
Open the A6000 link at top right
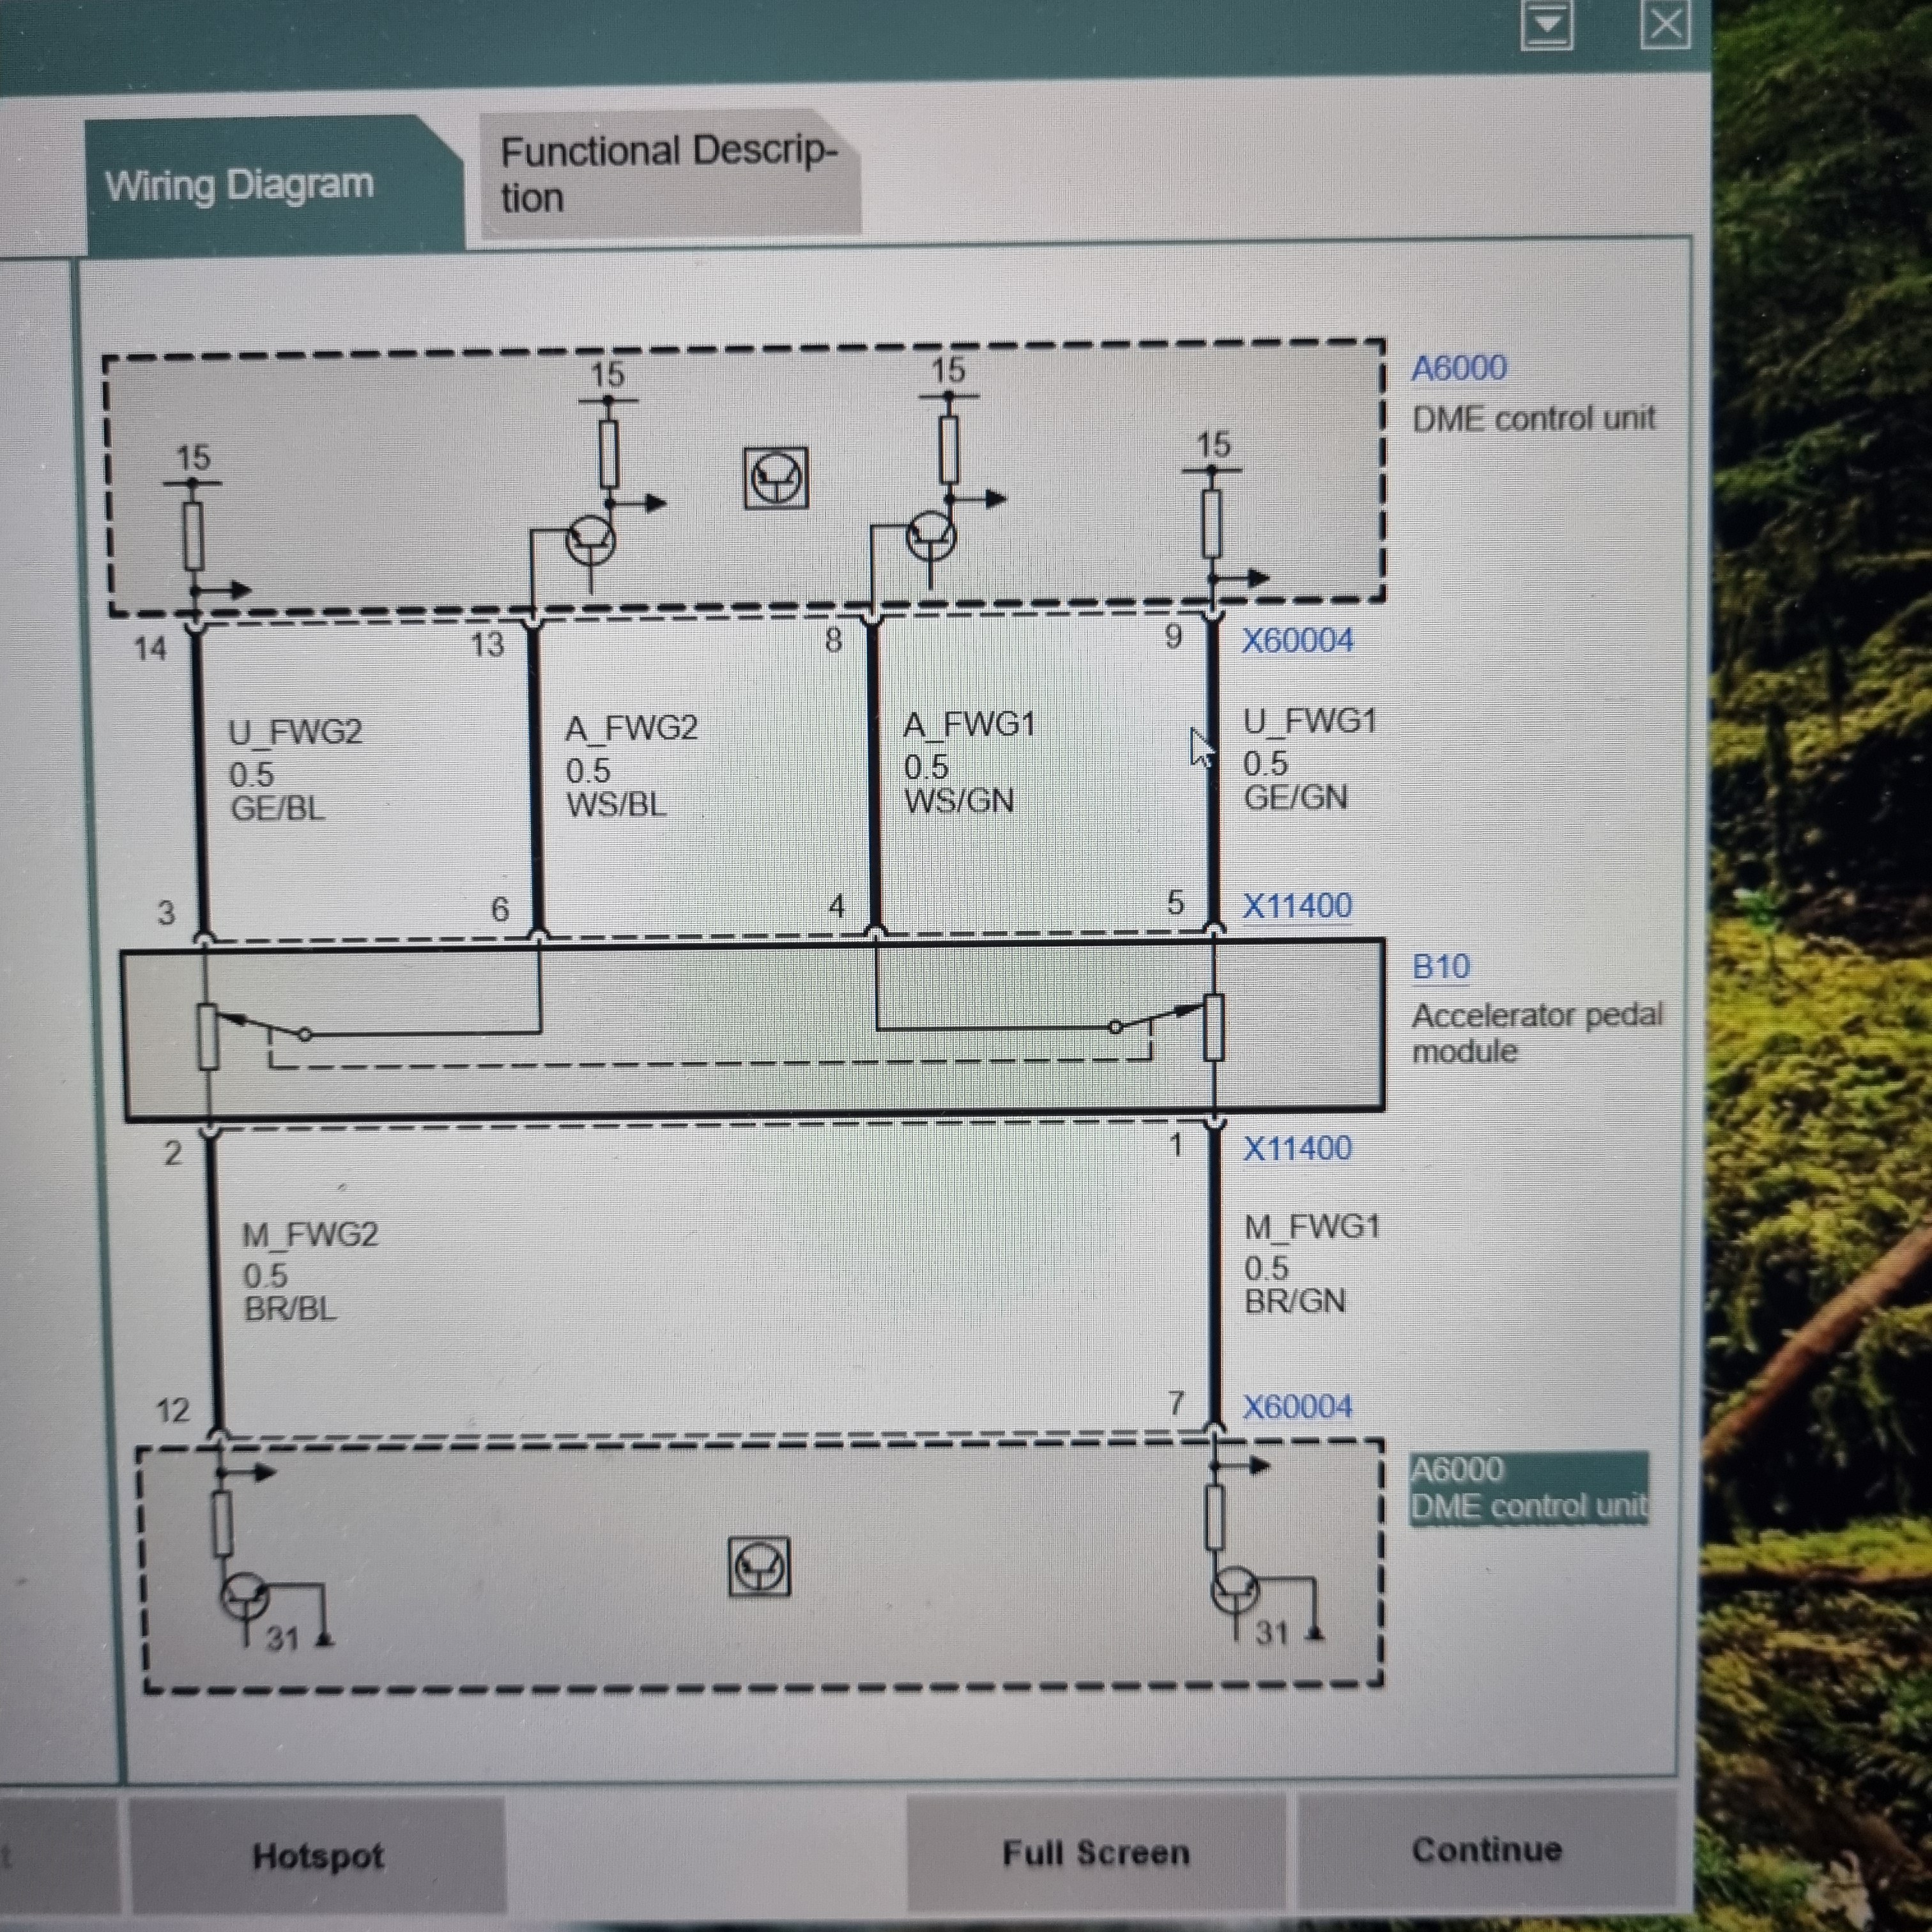[x=1458, y=368]
